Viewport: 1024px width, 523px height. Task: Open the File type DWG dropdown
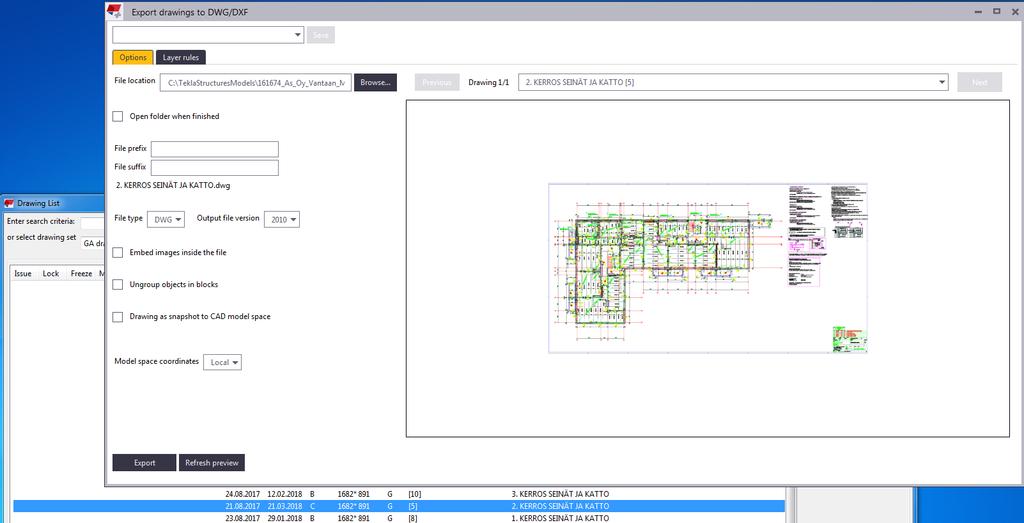166,219
